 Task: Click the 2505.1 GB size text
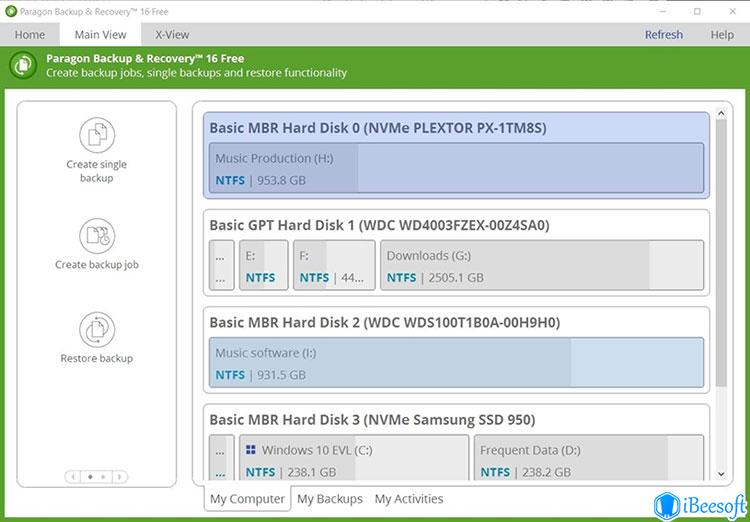pos(456,278)
